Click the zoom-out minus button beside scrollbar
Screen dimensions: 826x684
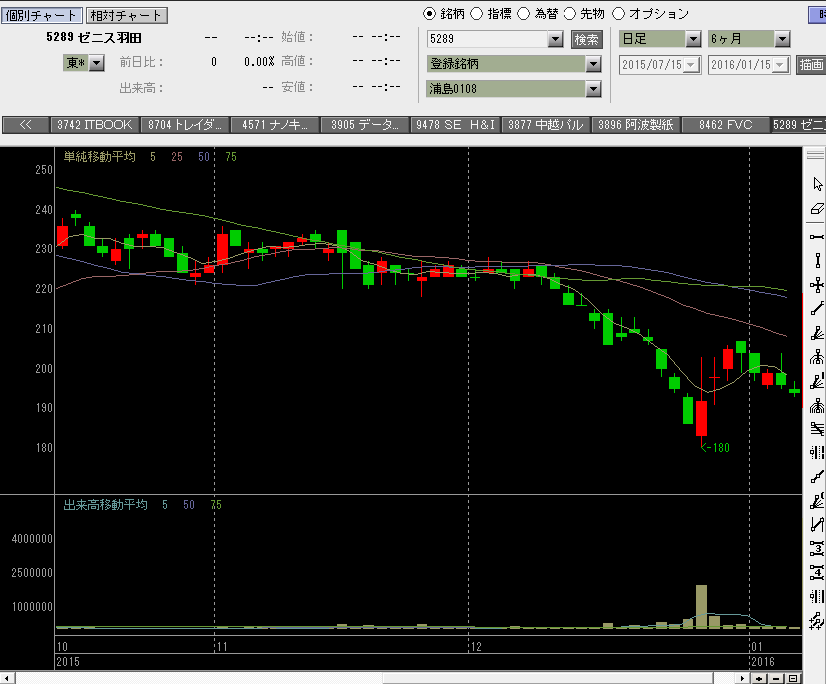pyautogui.click(x=776, y=678)
